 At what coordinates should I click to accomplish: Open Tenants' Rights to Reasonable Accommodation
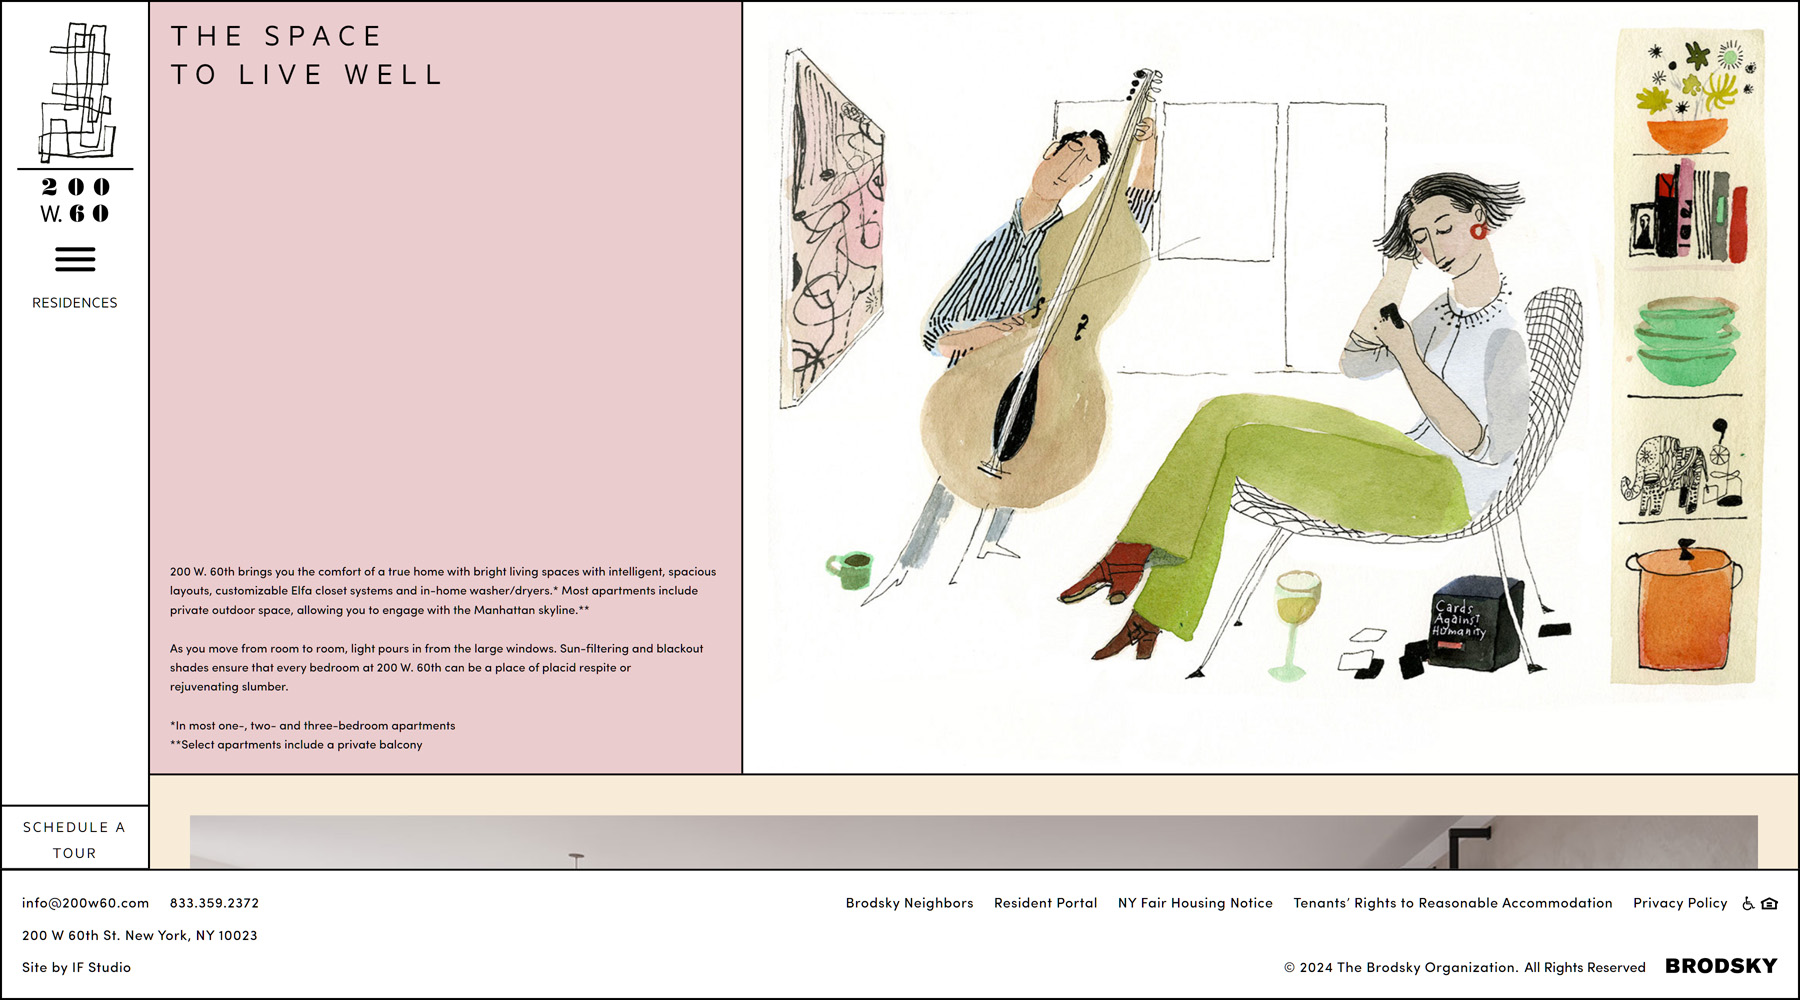[1452, 903]
